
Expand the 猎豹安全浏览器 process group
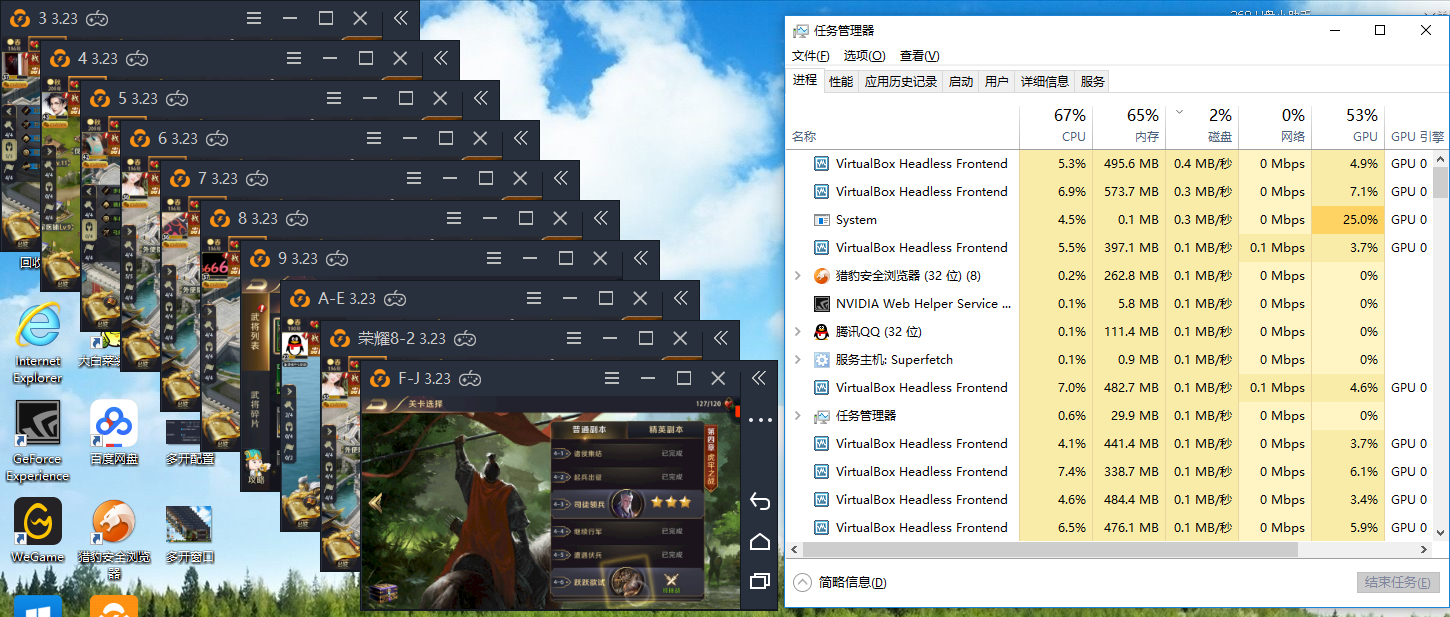(x=797, y=276)
